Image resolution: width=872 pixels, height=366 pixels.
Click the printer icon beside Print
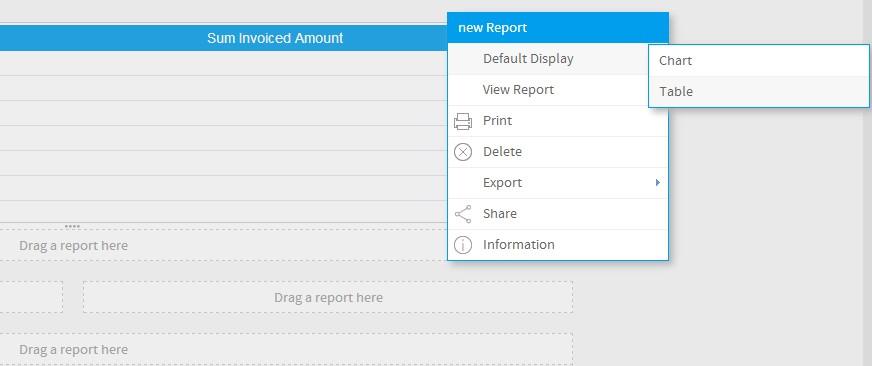463,121
